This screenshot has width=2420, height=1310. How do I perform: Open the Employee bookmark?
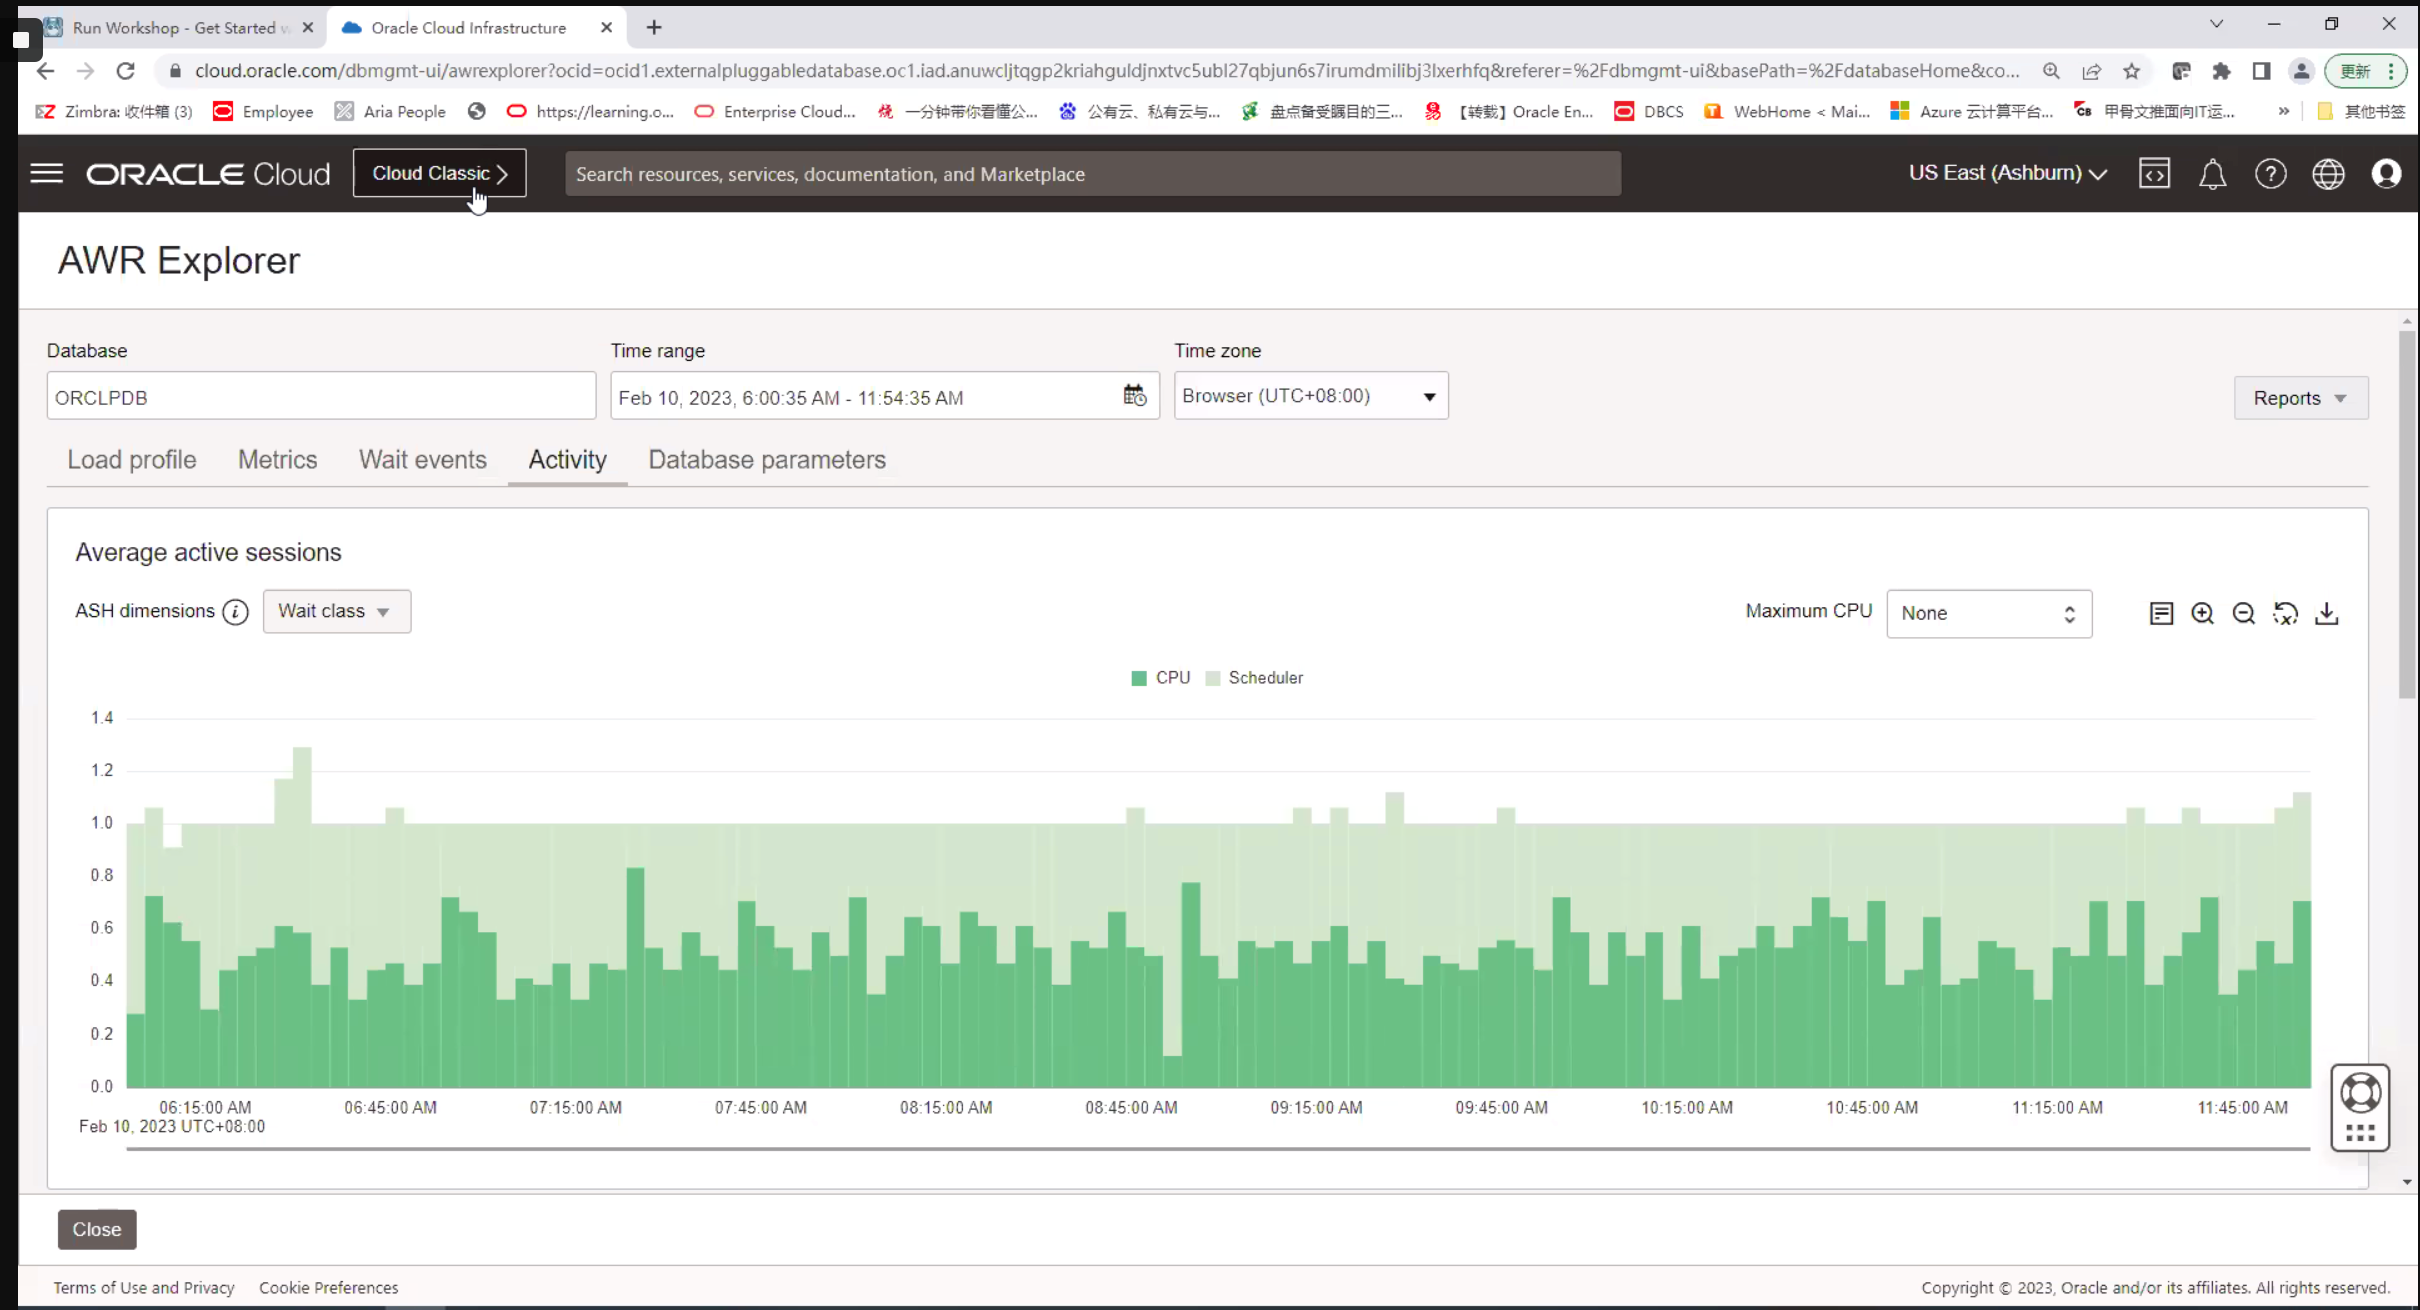pos(263,111)
